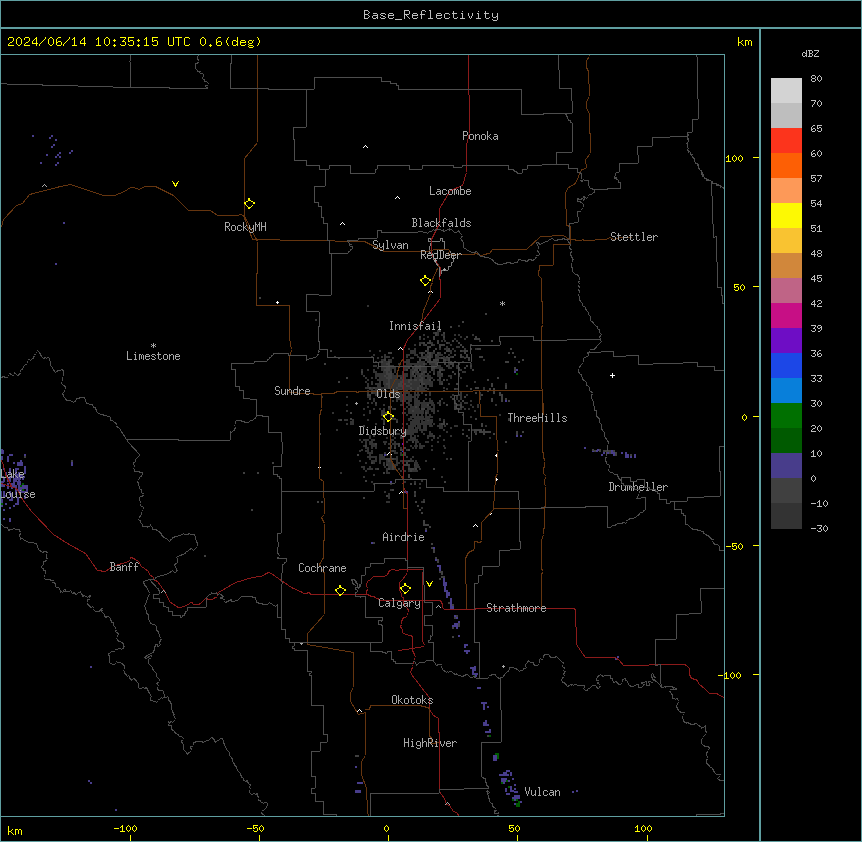This screenshot has width=862, height=842.
Task: Click the yellow diamond marker near RockyMH
Action: click(250, 204)
